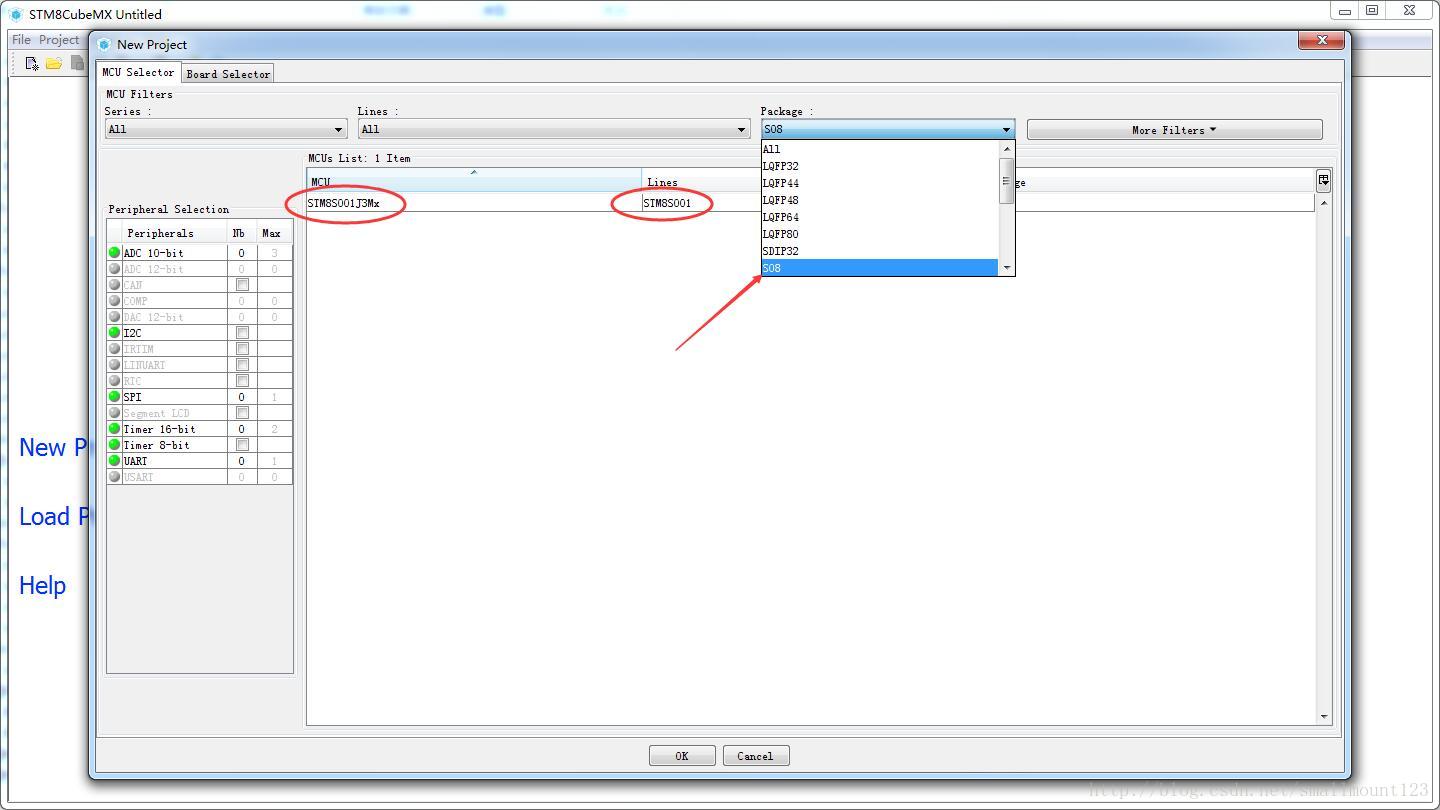Tick the RTC peripheral checkbox

pyautogui.click(x=242, y=381)
